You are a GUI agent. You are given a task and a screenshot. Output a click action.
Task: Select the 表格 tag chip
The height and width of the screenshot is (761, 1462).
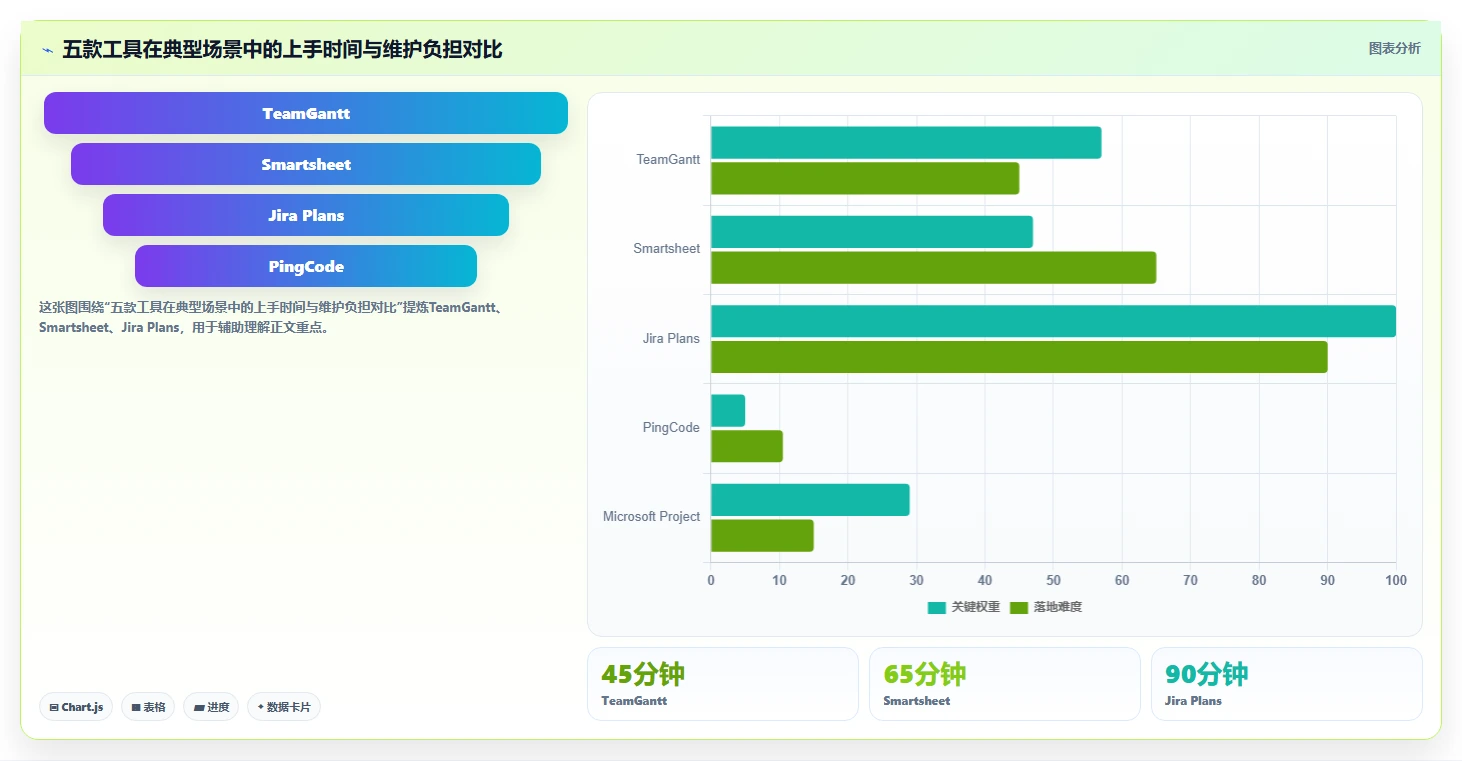pos(148,707)
